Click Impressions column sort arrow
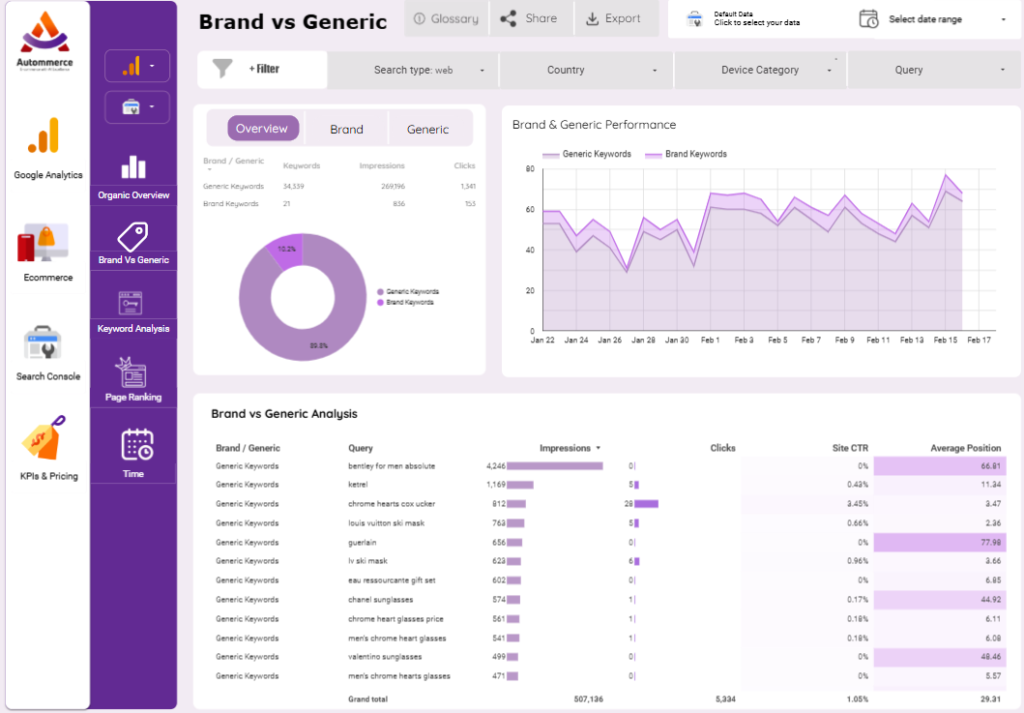Viewport: 1024px width, 713px height. coord(598,449)
